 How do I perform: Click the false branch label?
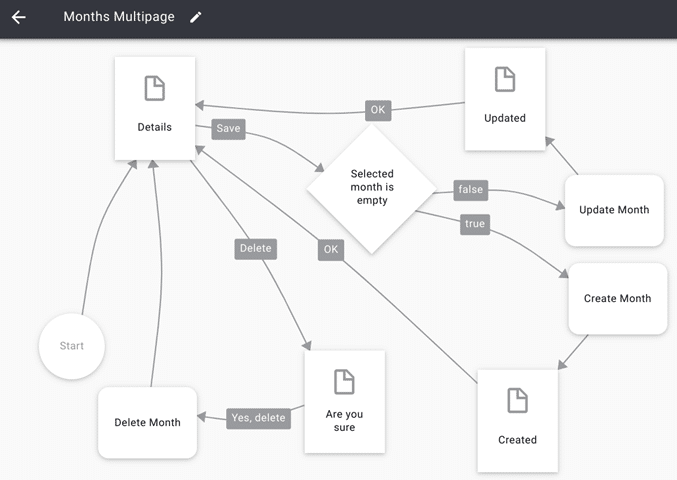(471, 190)
